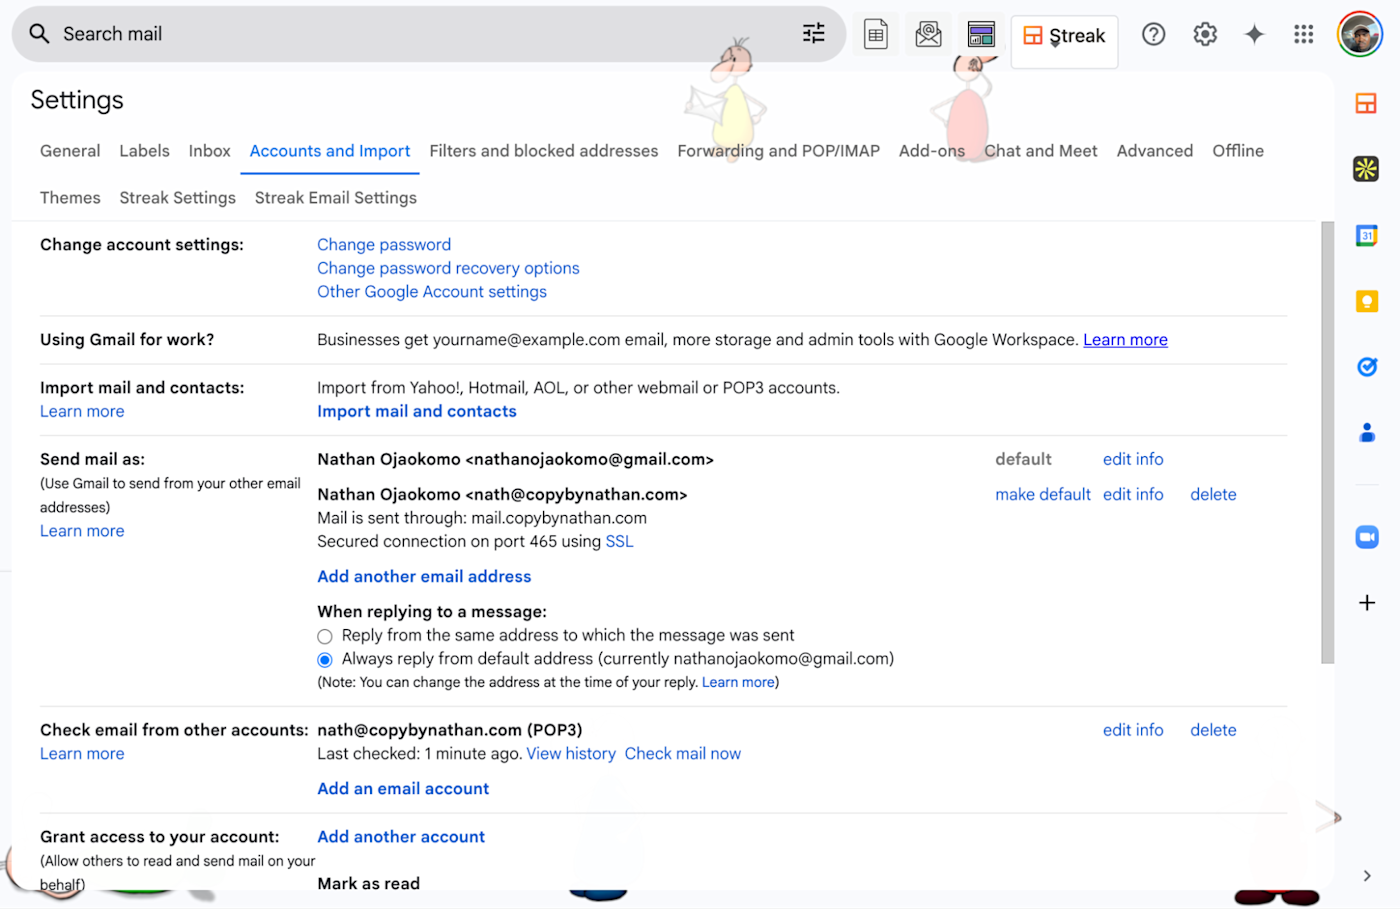Open the Help question mark icon
The height and width of the screenshot is (909, 1400).
(x=1154, y=35)
